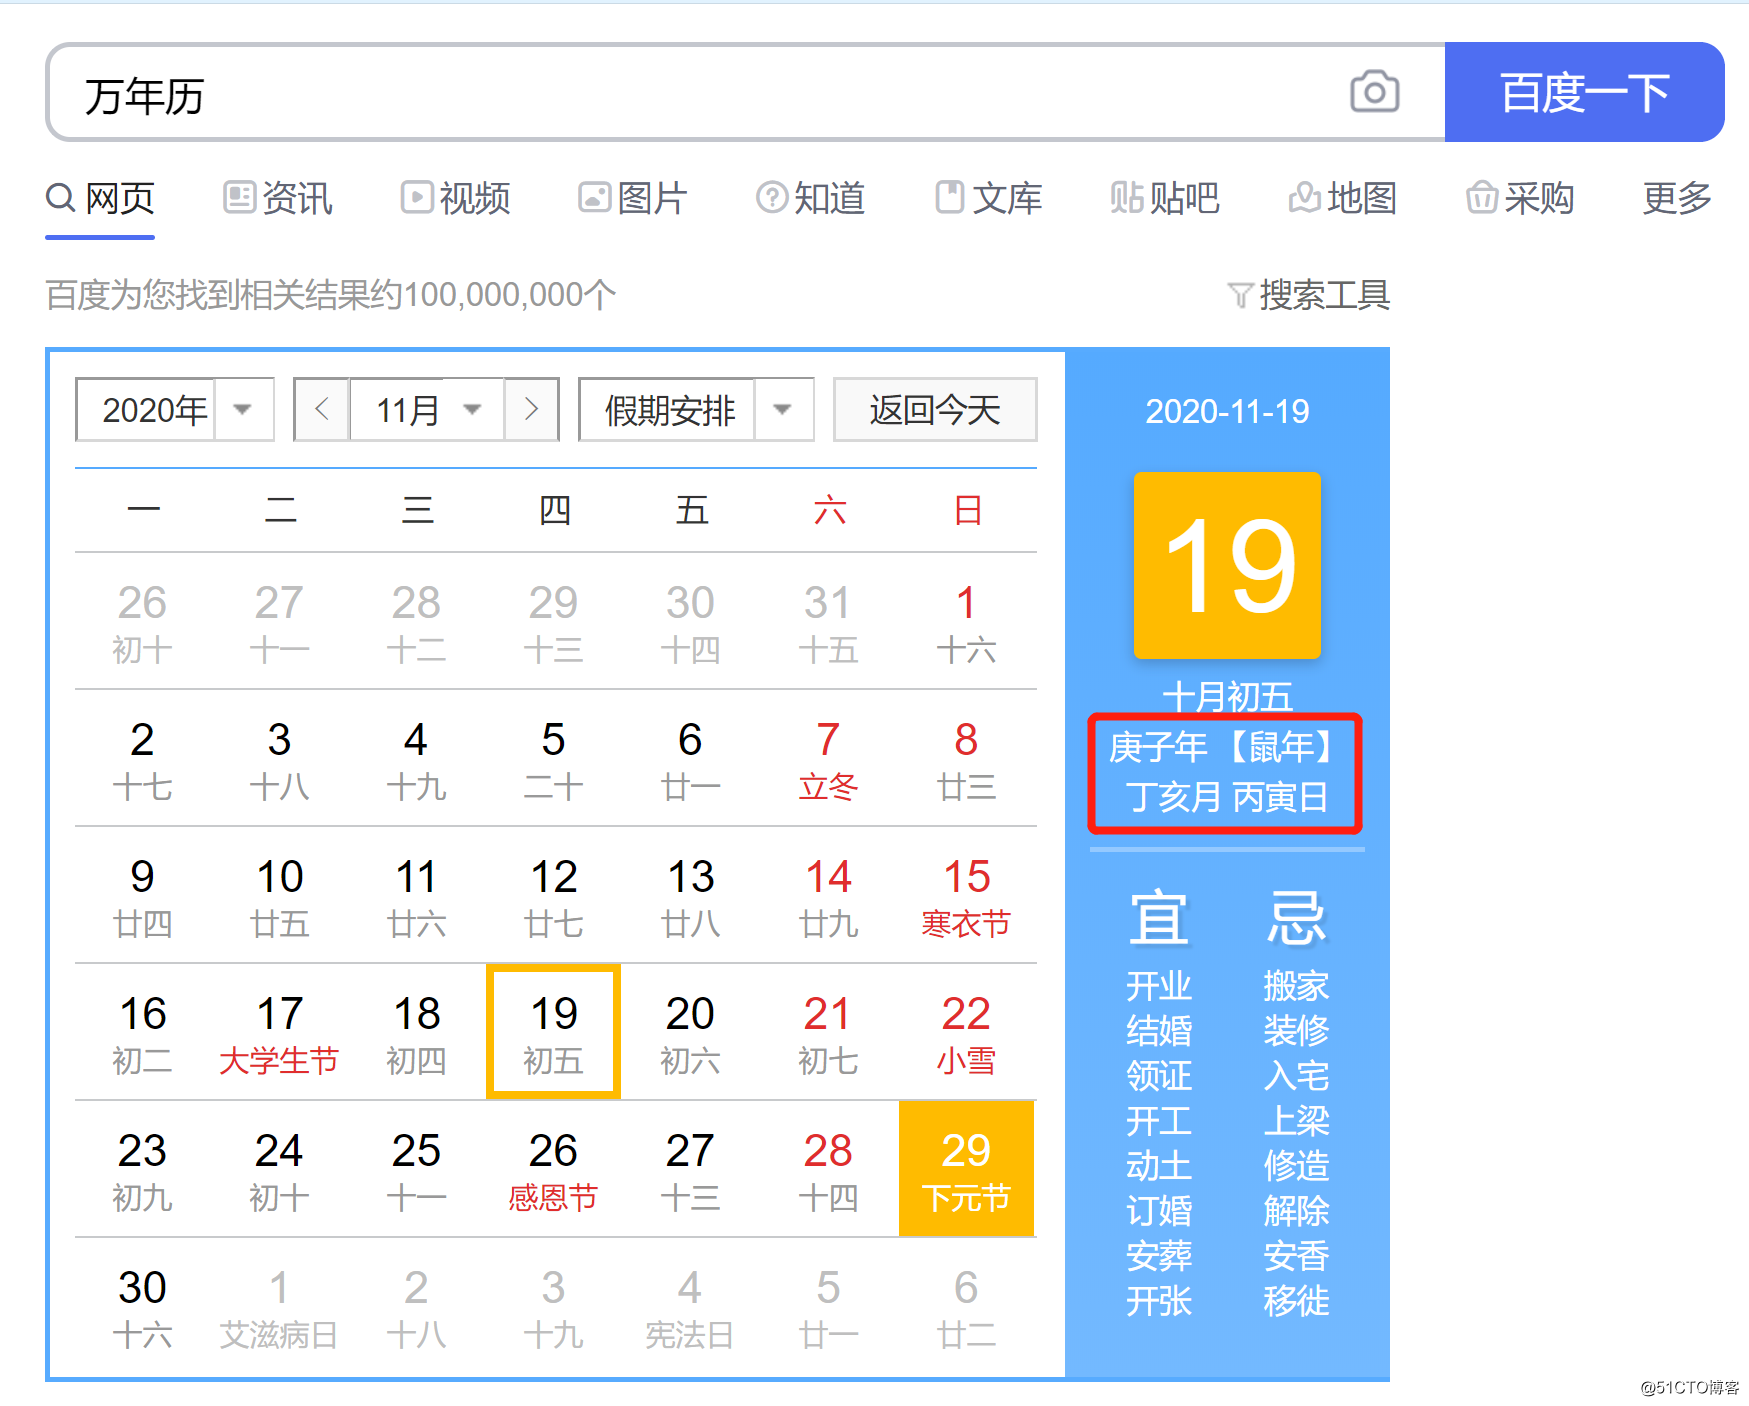Select November 15 寒衣节 date
The width and height of the screenshot is (1749, 1406).
pos(966,896)
